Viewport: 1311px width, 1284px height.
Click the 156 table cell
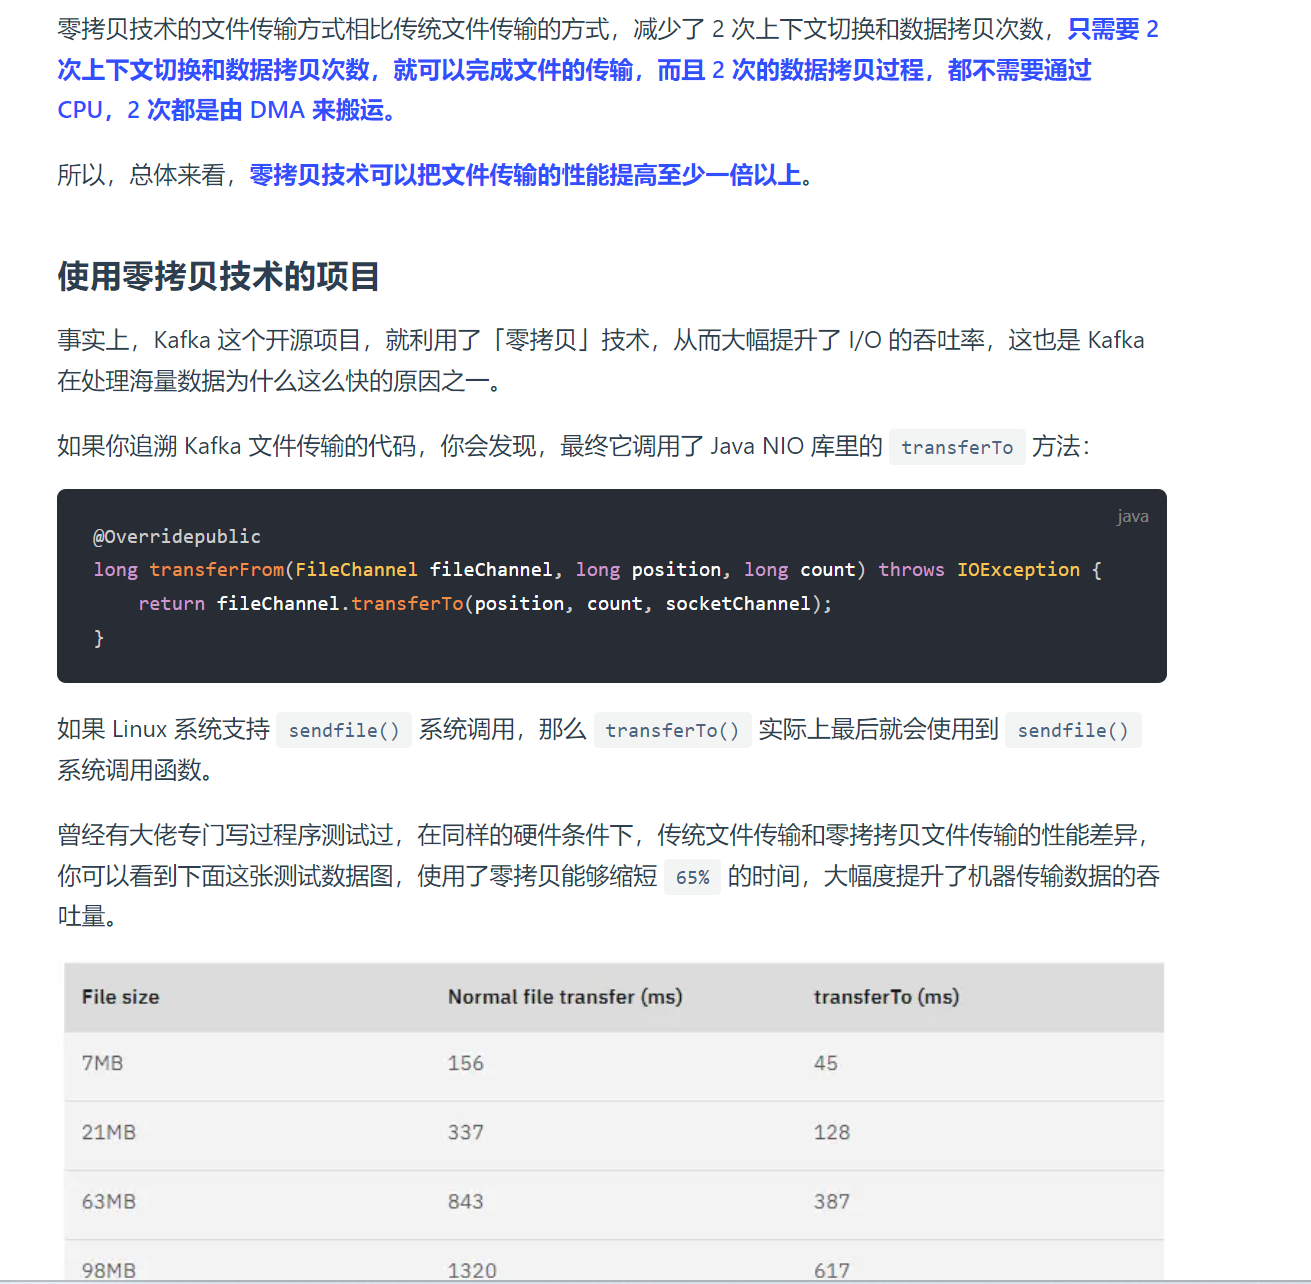point(465,1063)
